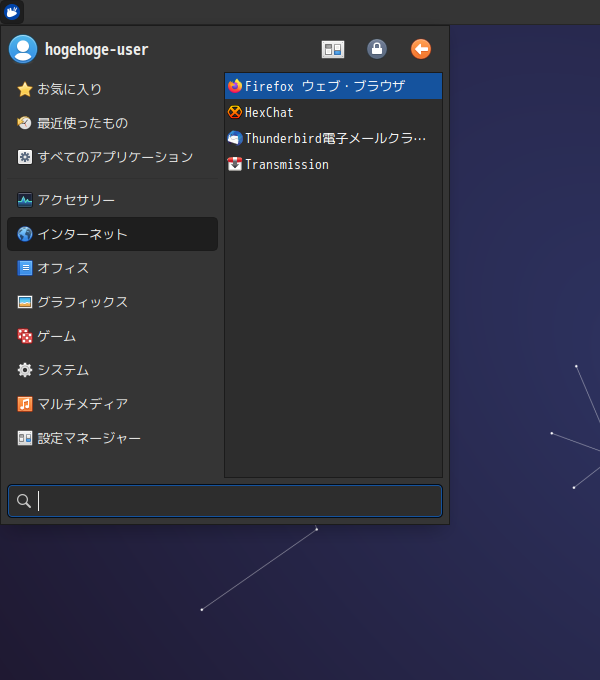
Task: Open the settings manager icon in header
Action: tap(333, 49)
